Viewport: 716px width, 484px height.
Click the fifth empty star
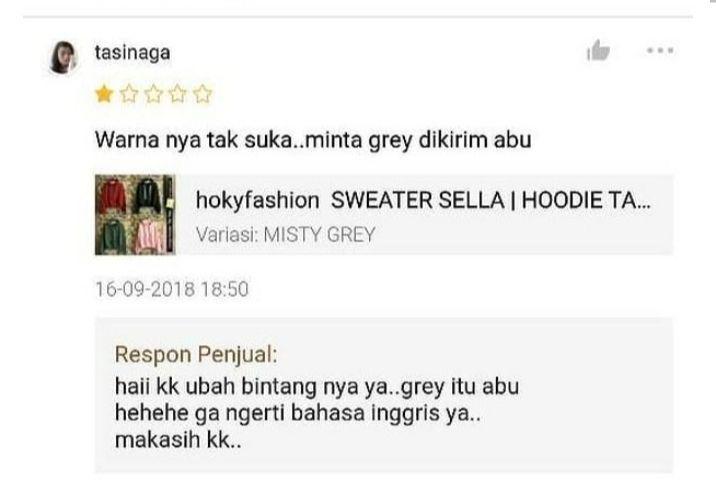[x=203, y=94]
